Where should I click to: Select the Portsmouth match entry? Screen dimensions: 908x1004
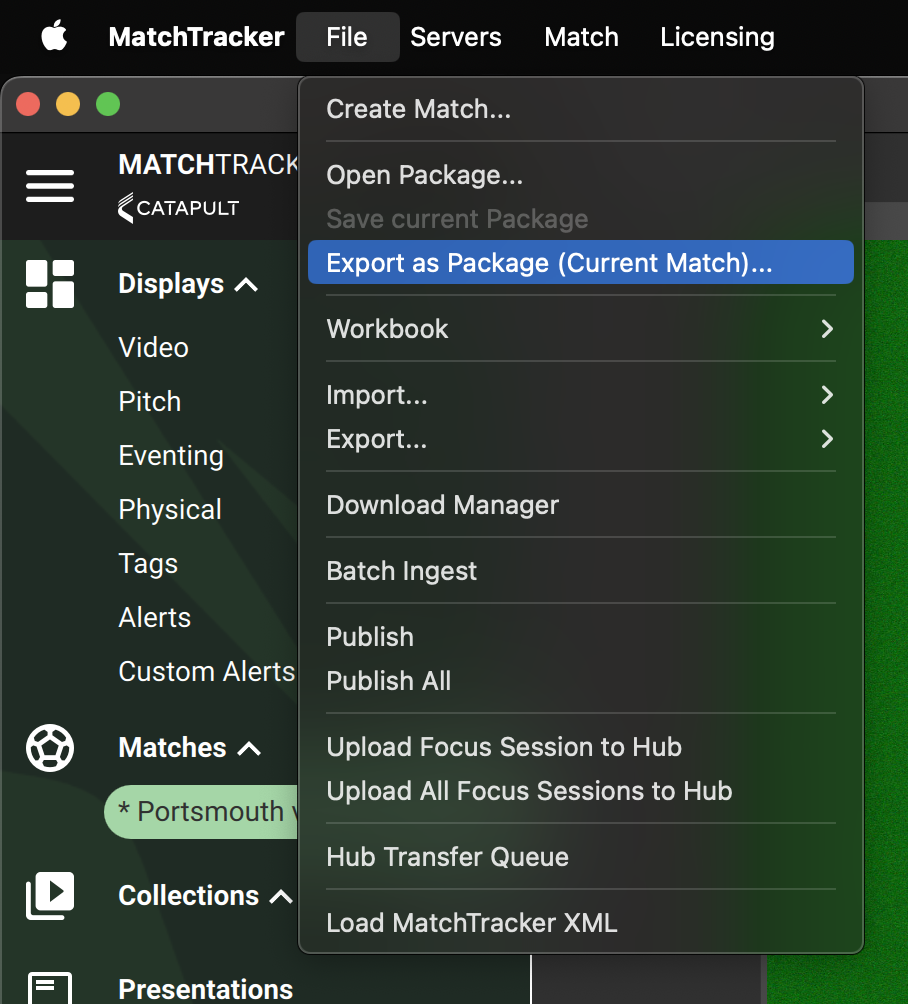tap(202, 812)
